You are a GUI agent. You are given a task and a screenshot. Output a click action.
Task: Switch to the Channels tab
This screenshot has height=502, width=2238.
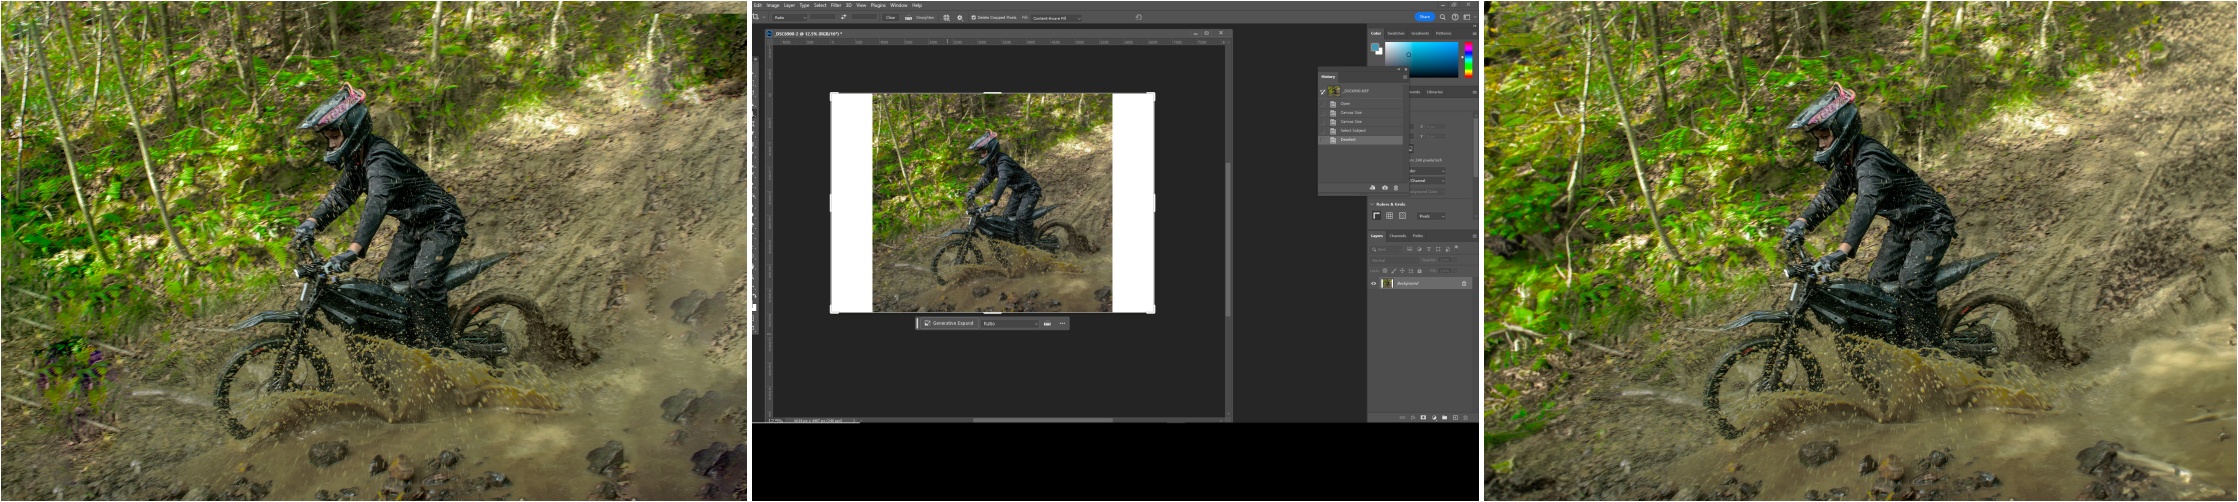1397,236
